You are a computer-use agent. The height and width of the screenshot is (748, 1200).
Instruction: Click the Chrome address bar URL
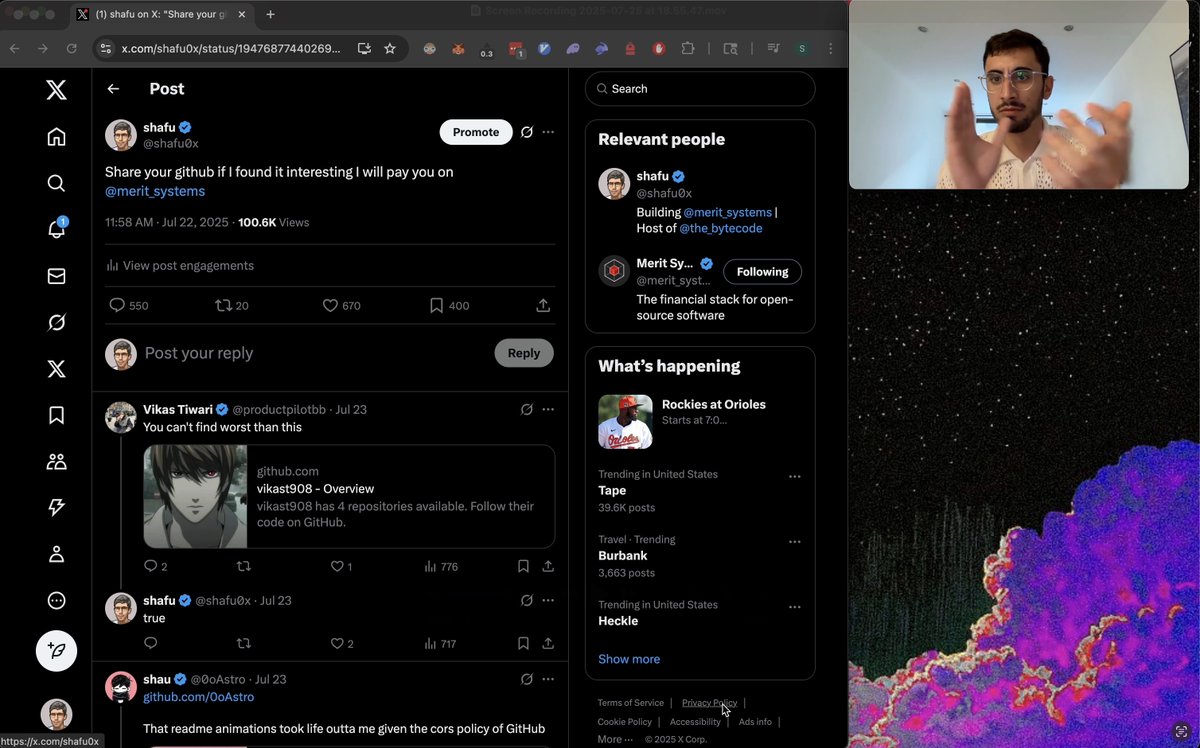[x=231, y=48]
